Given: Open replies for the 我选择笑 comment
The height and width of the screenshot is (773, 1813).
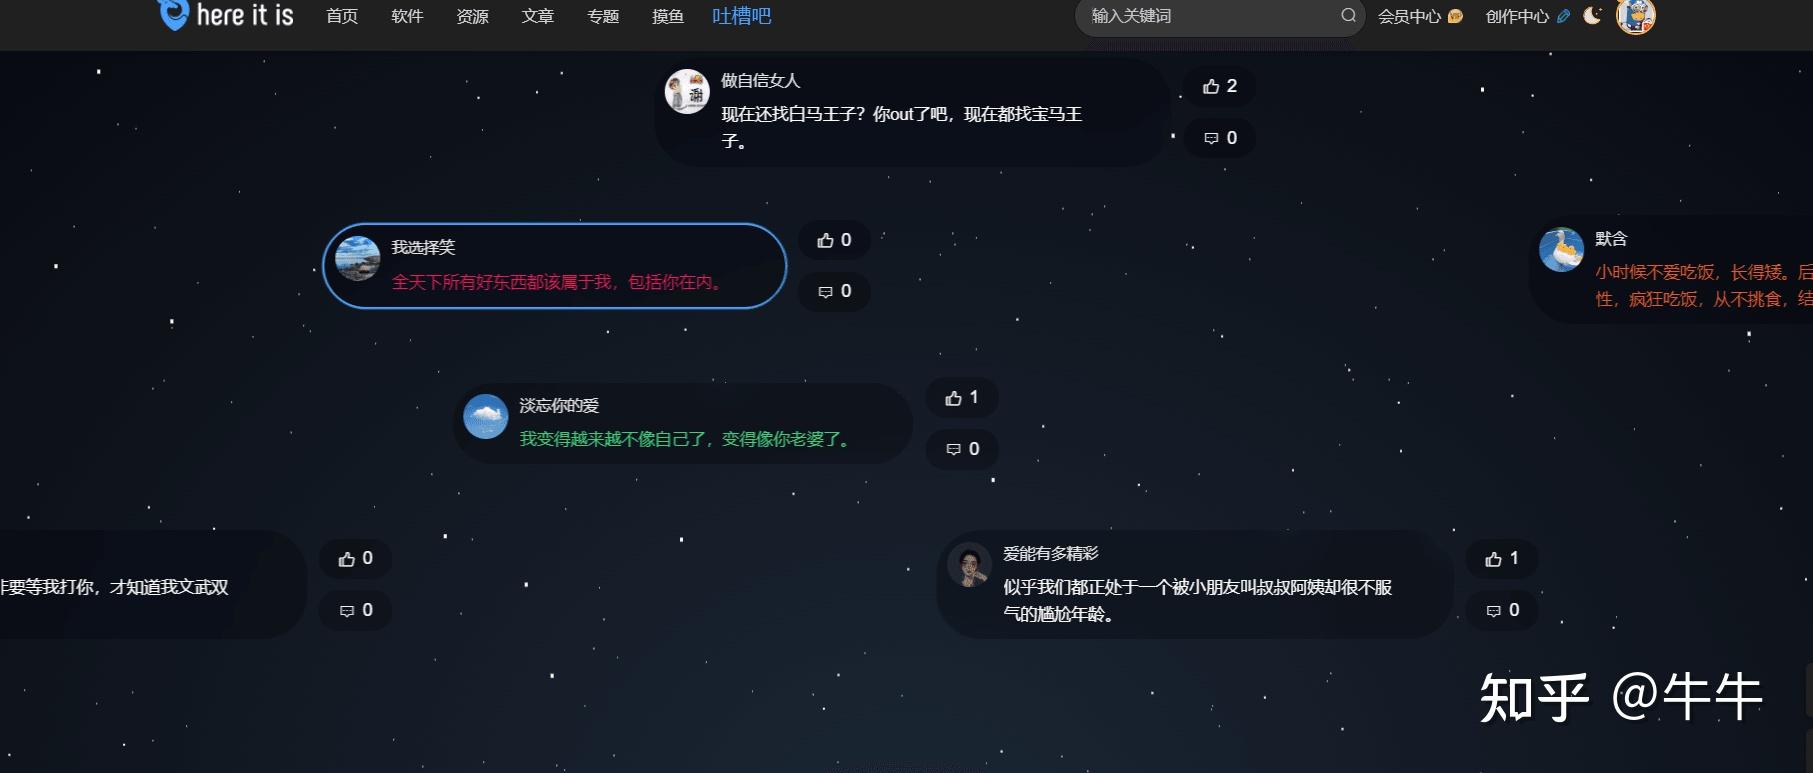Looking at the screenshot, I should pyautogui.click(x=834, y=291).
